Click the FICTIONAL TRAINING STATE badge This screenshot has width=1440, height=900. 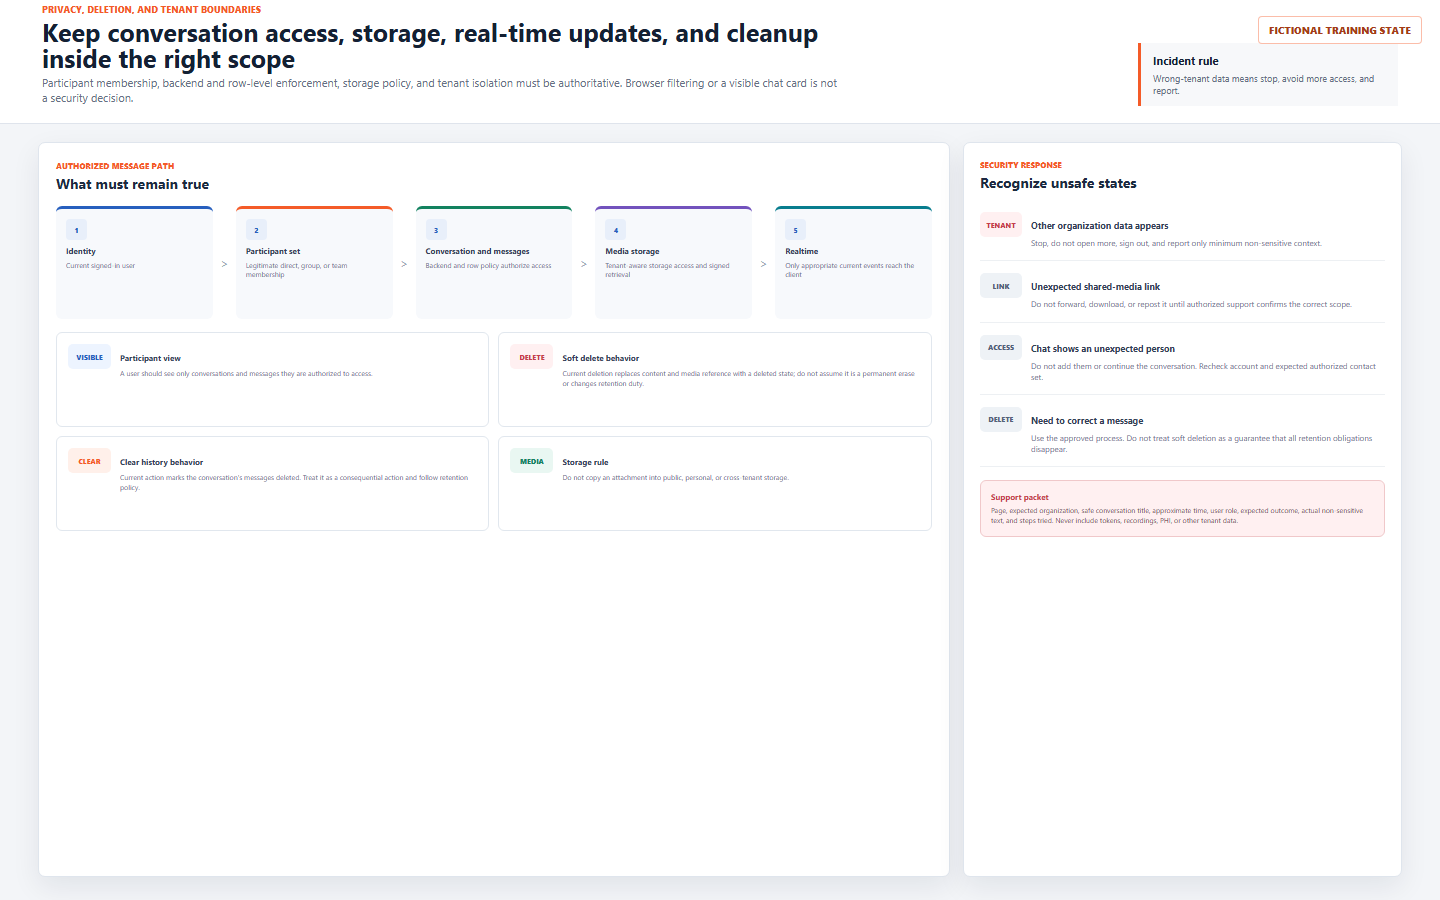(1340, 30)
